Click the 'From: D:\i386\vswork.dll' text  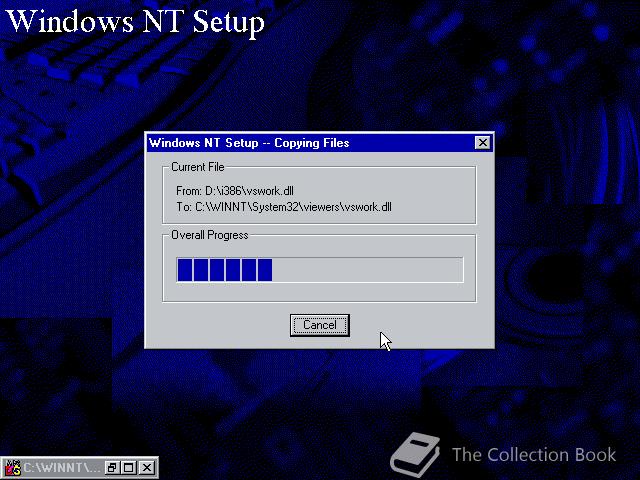[235, 191]
